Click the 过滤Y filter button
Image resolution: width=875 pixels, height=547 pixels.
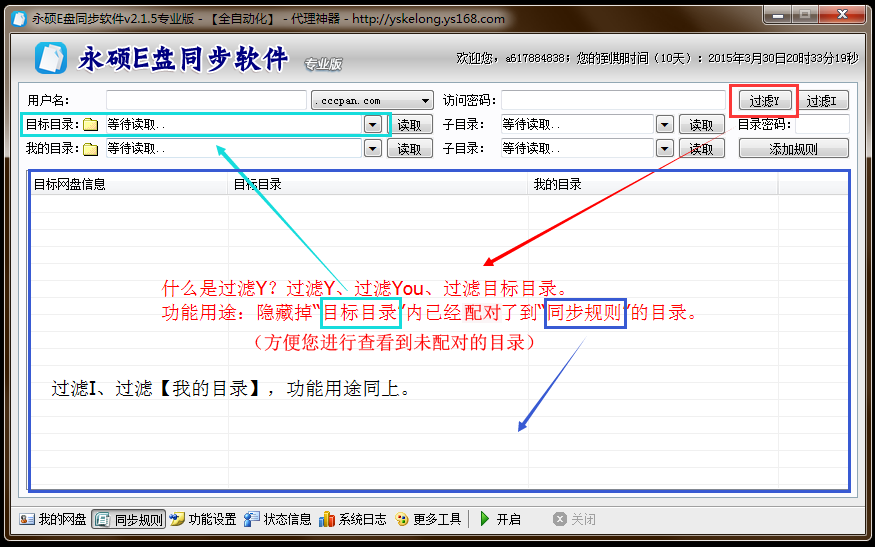point(764,101)
